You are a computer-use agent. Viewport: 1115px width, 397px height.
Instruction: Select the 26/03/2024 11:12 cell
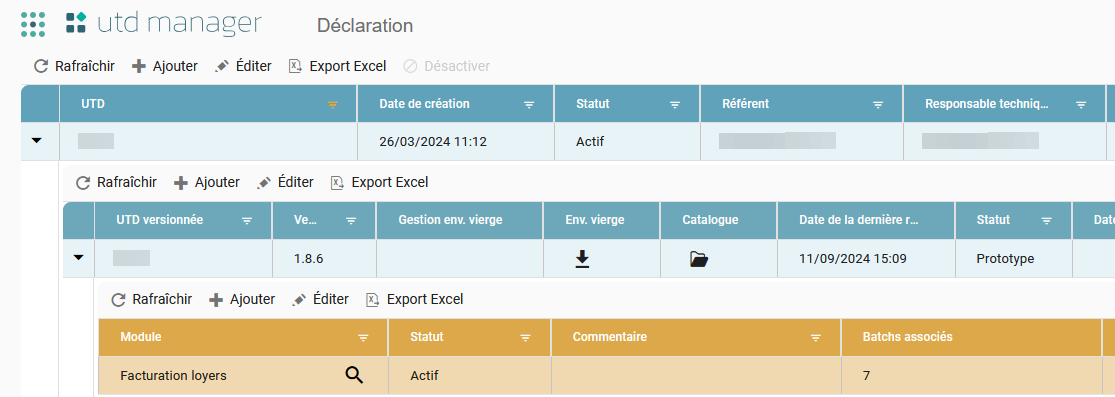(x=455, y=142)
